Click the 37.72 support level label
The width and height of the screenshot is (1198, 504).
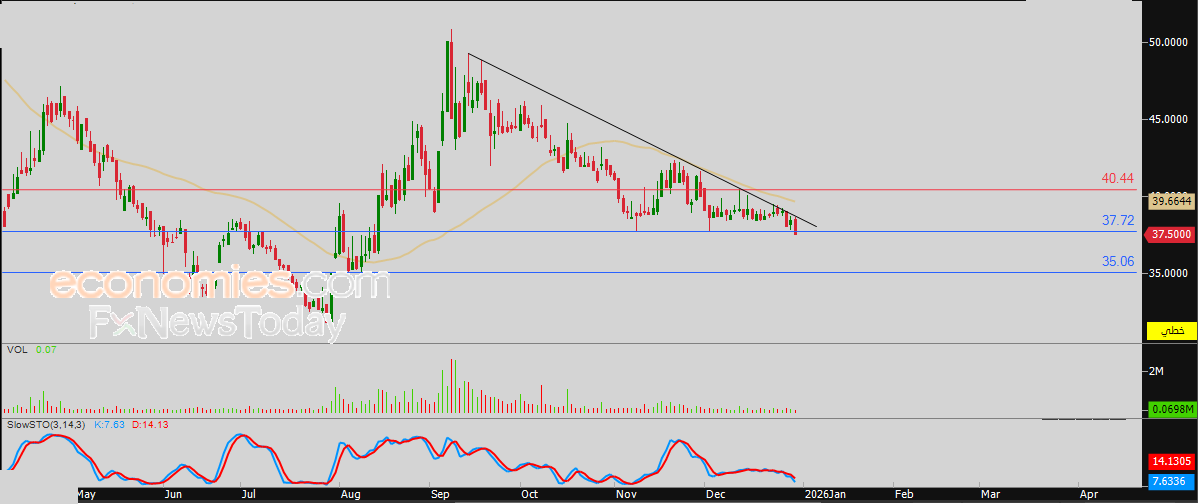pyautogui.click(x=1117, y=220)
